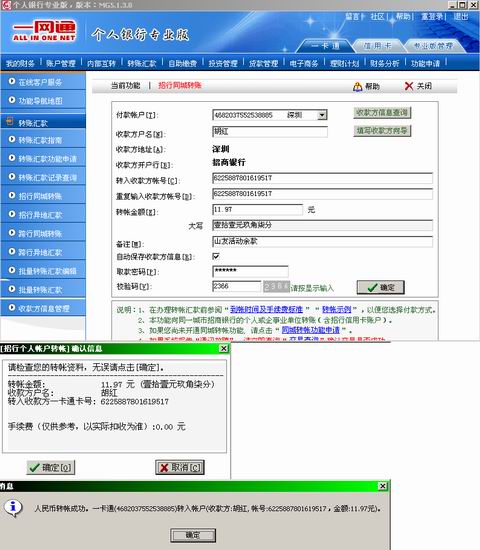Open 转账汇款 section icon in sidebar
480x550 pixels.
coord(9,122)
